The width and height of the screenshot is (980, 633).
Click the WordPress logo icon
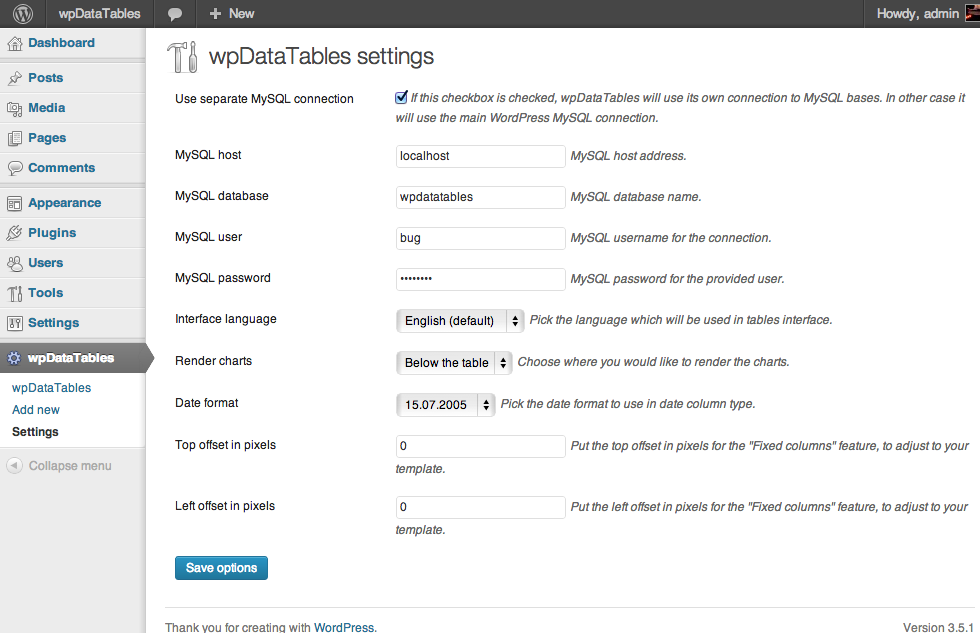click(23, 13)
